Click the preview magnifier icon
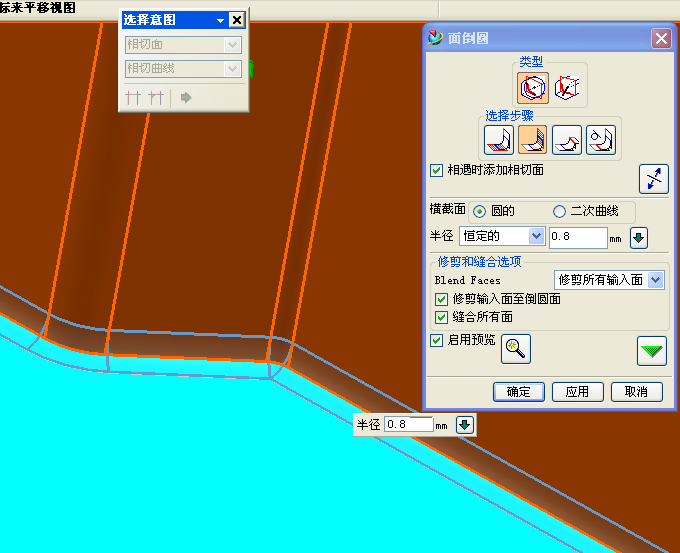The width and height of the screenshot is (680, 553). 516,349
